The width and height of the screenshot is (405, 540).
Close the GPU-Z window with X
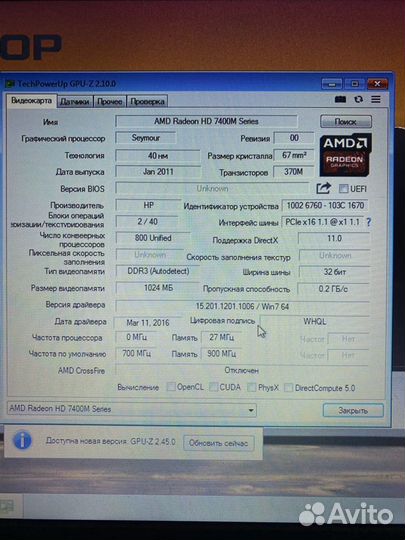[377, 84]
